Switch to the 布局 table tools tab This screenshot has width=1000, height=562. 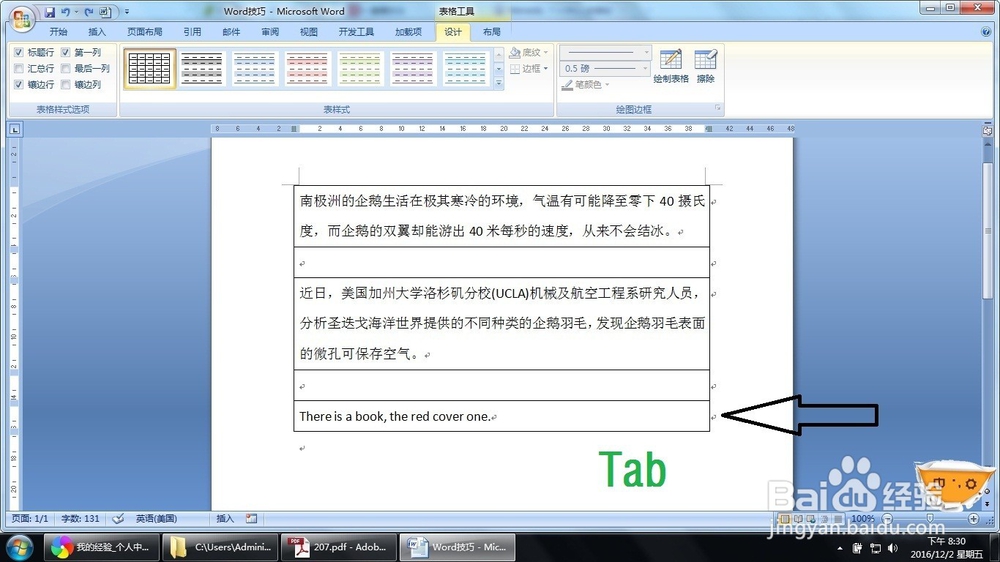point(492,32)
